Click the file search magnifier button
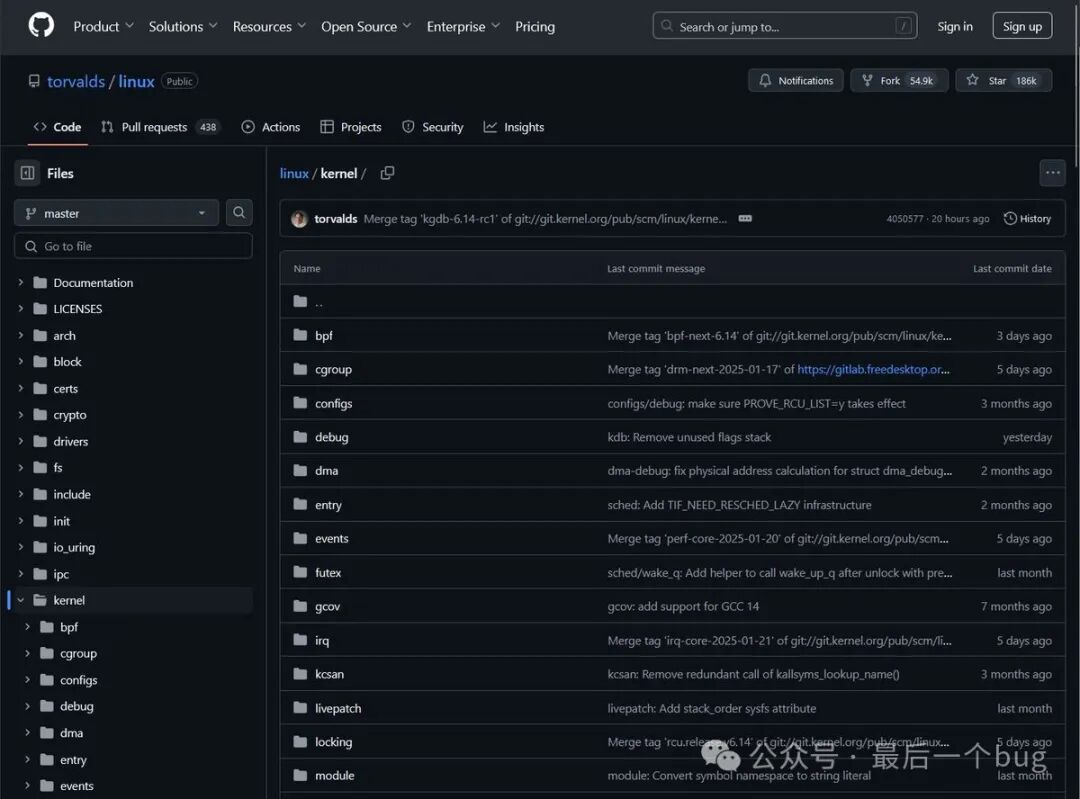Image resolution: width=1080 pixels, height=799 pixels. 239,212
